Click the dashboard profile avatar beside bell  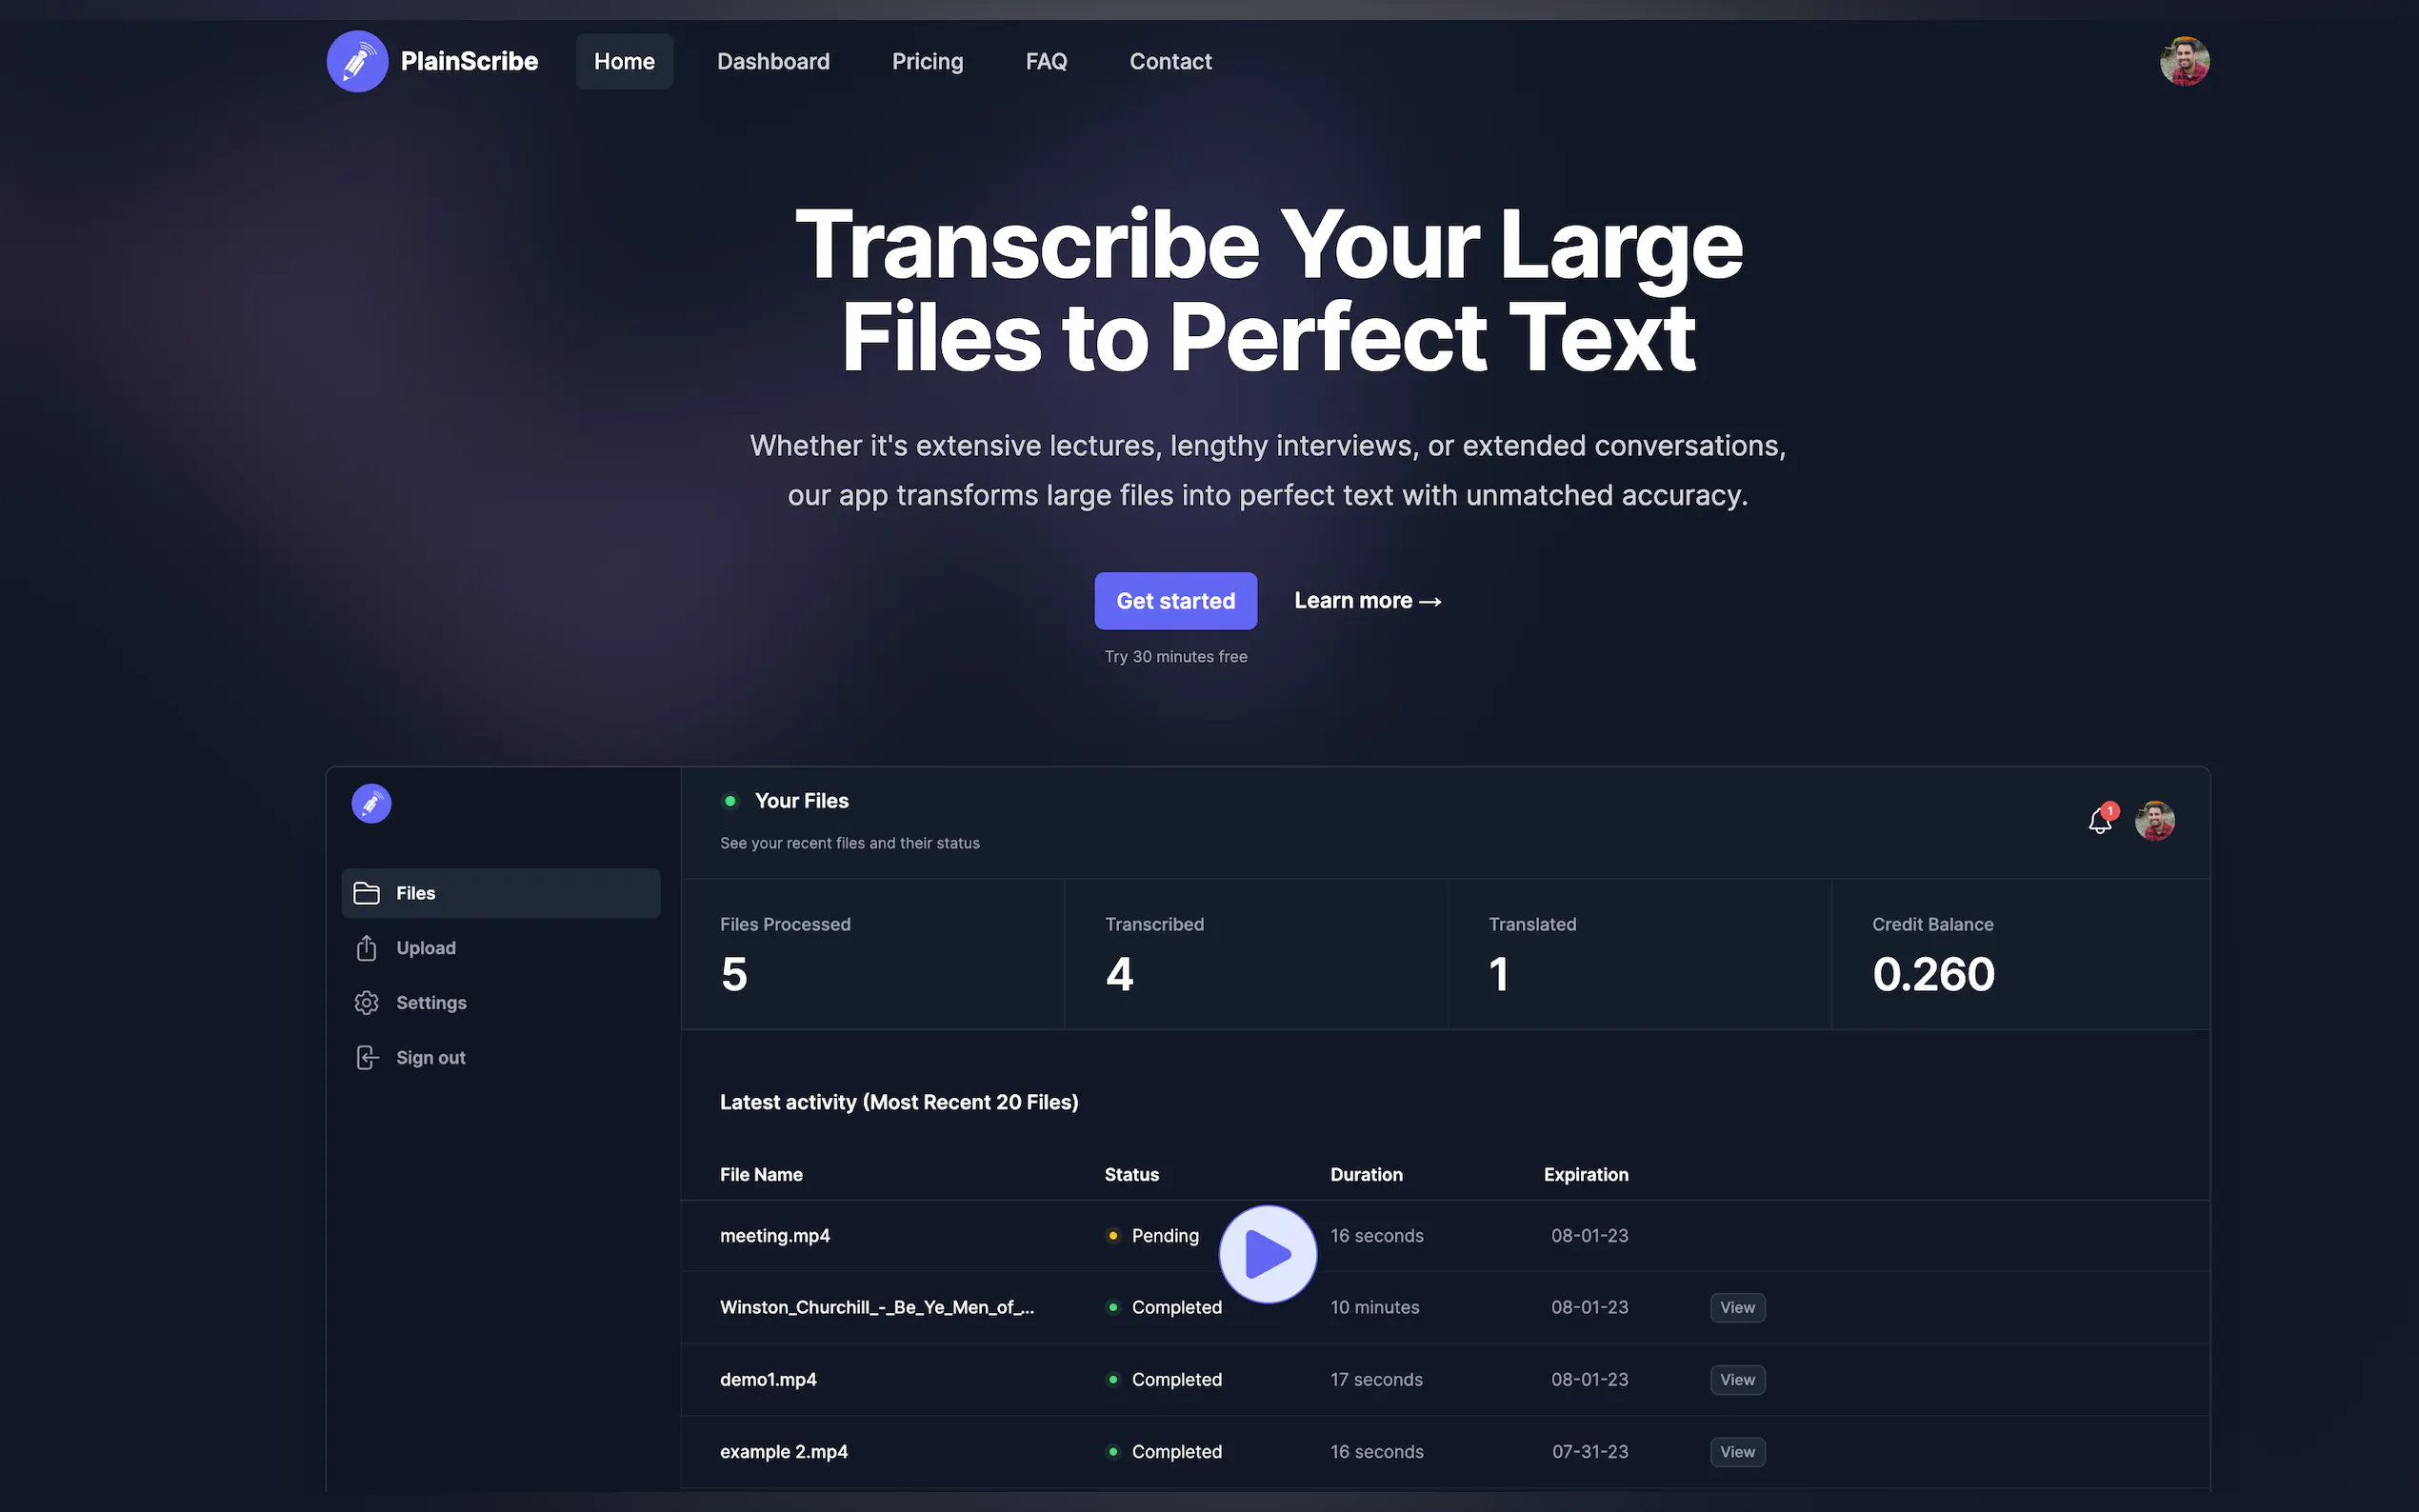tap(2154, 821)
